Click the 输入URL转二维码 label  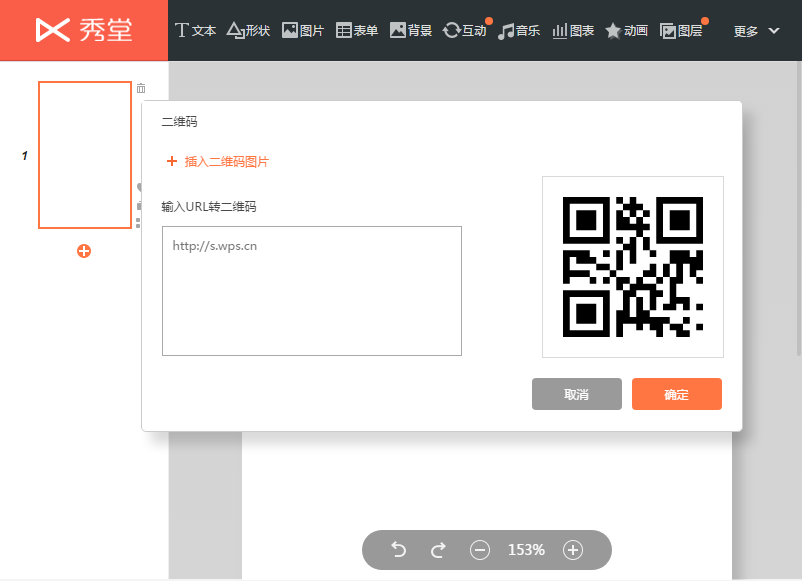209,207
